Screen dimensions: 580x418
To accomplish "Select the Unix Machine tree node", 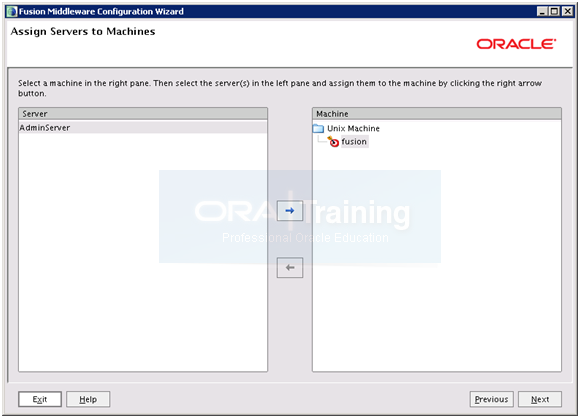I will click(x=353, y=128).
